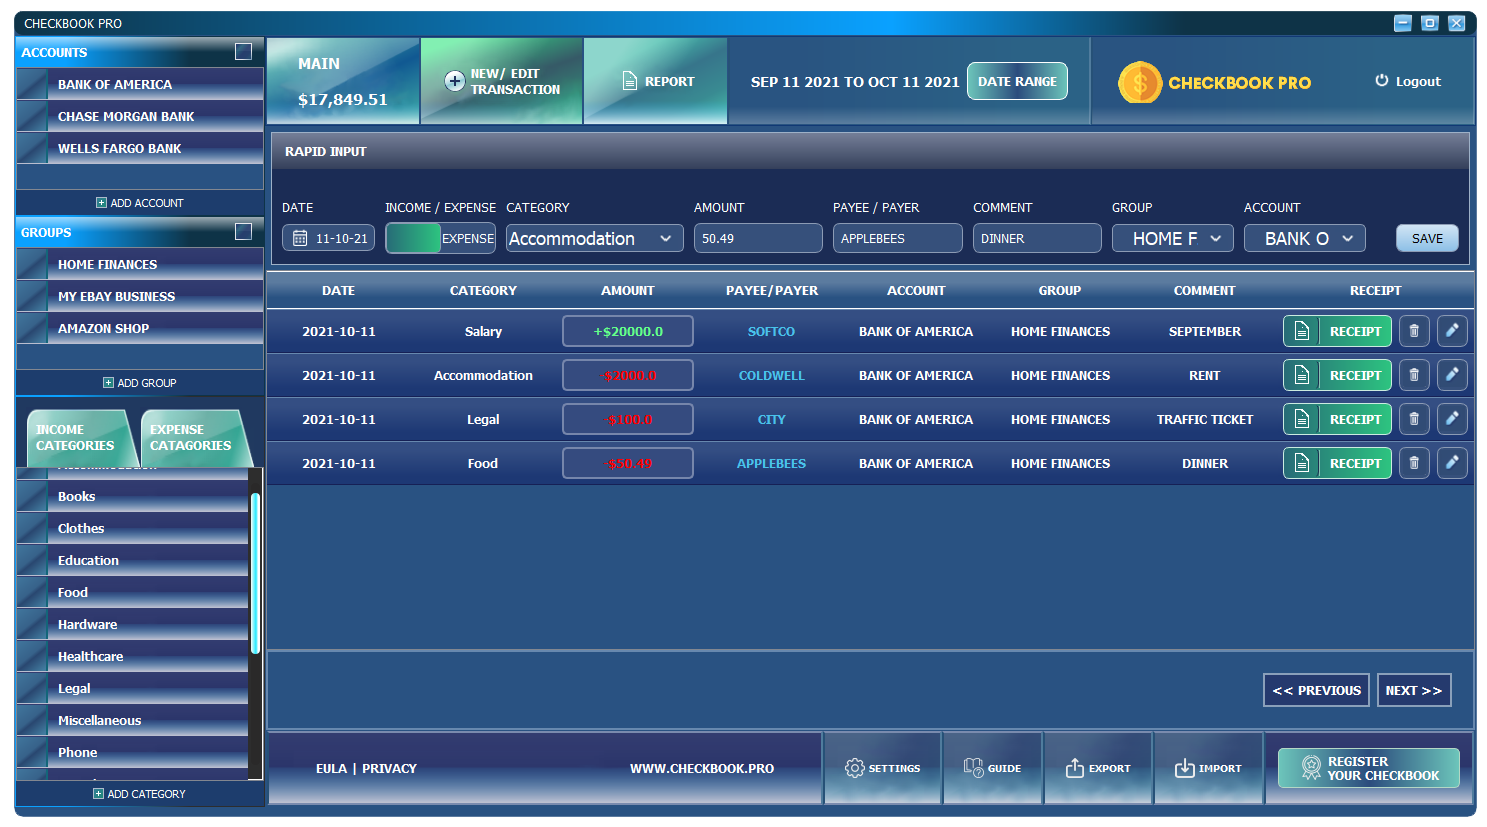Delete the Food transaction with trash icon
Image resolution: width=1487 pixels, height=827 pixels.
tap(1414, 463)
